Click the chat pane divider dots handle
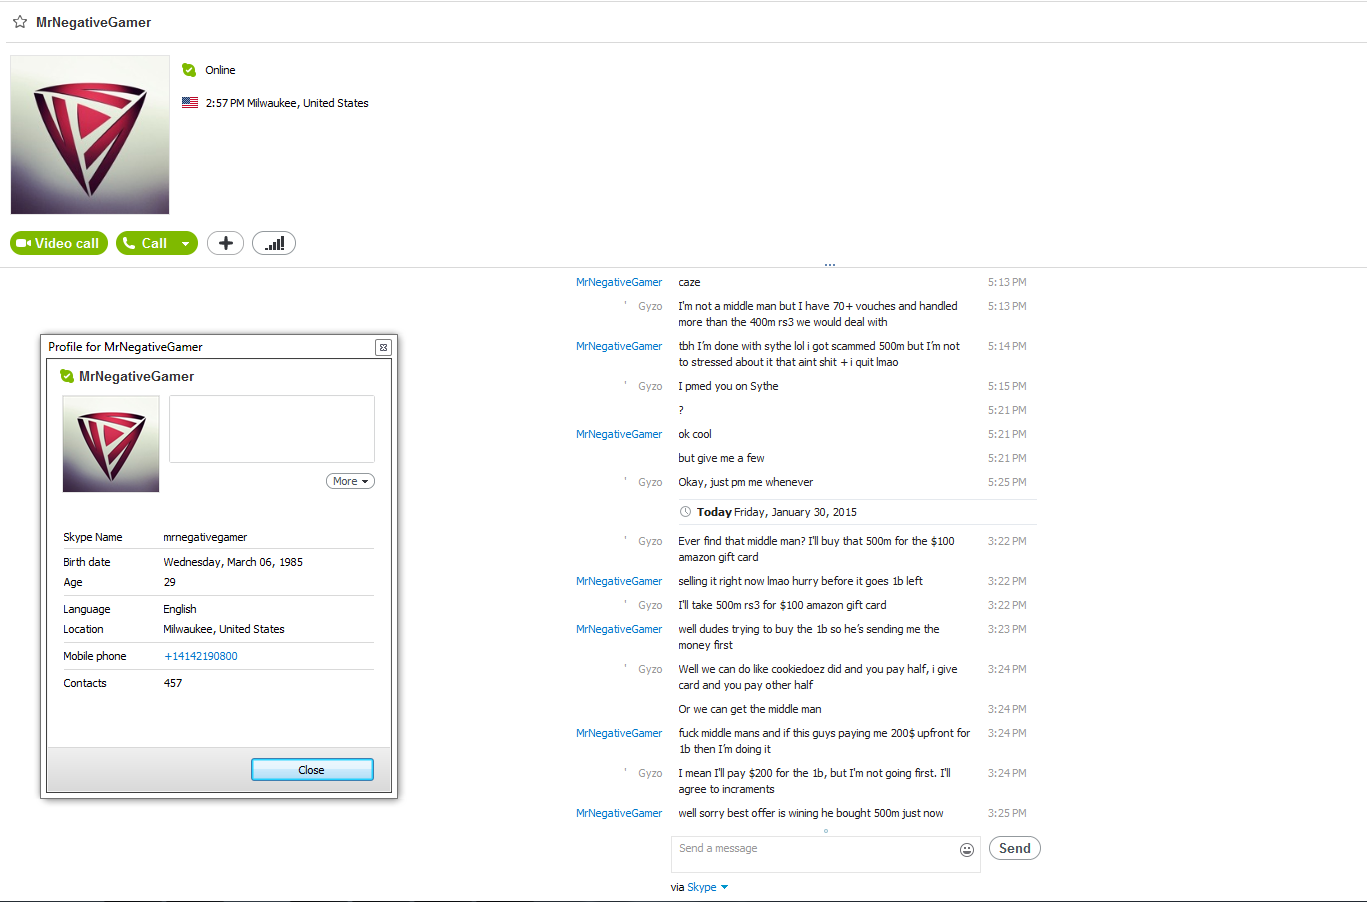 point(830,265)
